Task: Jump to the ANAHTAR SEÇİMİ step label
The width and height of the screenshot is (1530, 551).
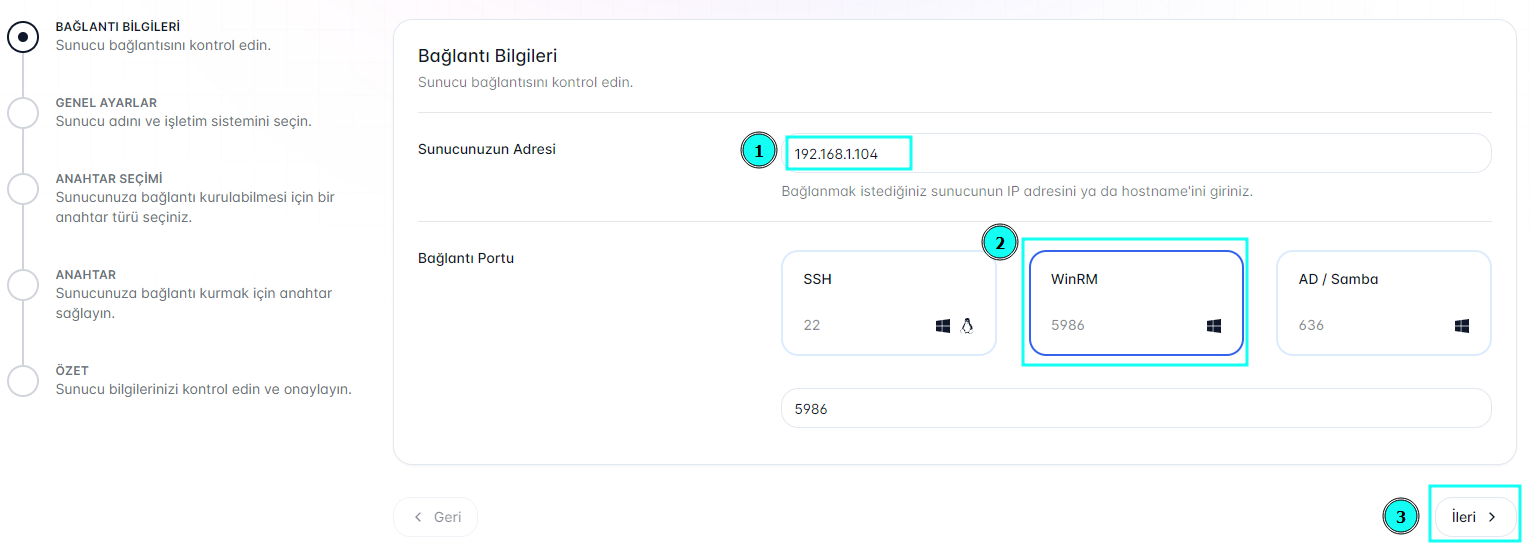Action: click(109, 179)
